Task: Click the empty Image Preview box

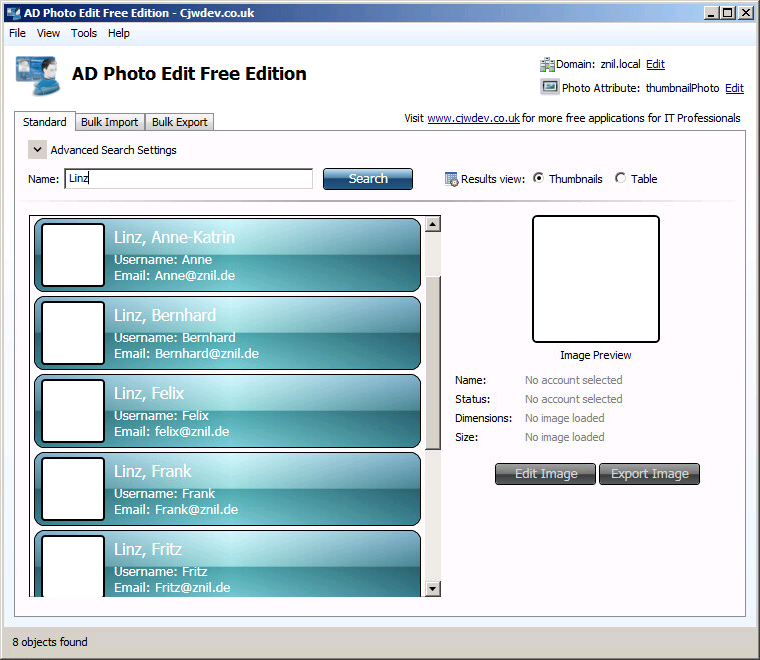Action: (x=595, y=279)
